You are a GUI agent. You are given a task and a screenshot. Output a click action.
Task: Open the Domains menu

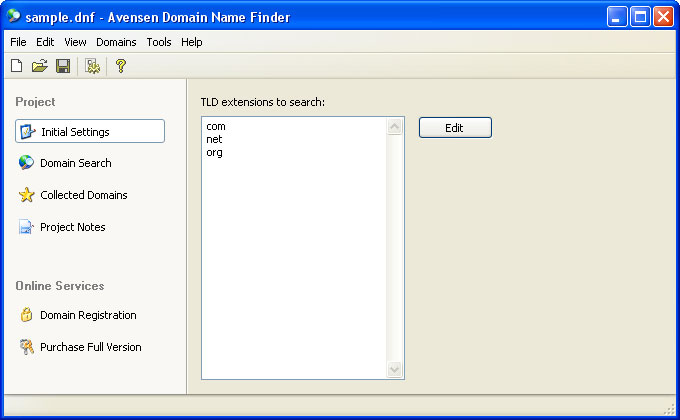[116, 42]
